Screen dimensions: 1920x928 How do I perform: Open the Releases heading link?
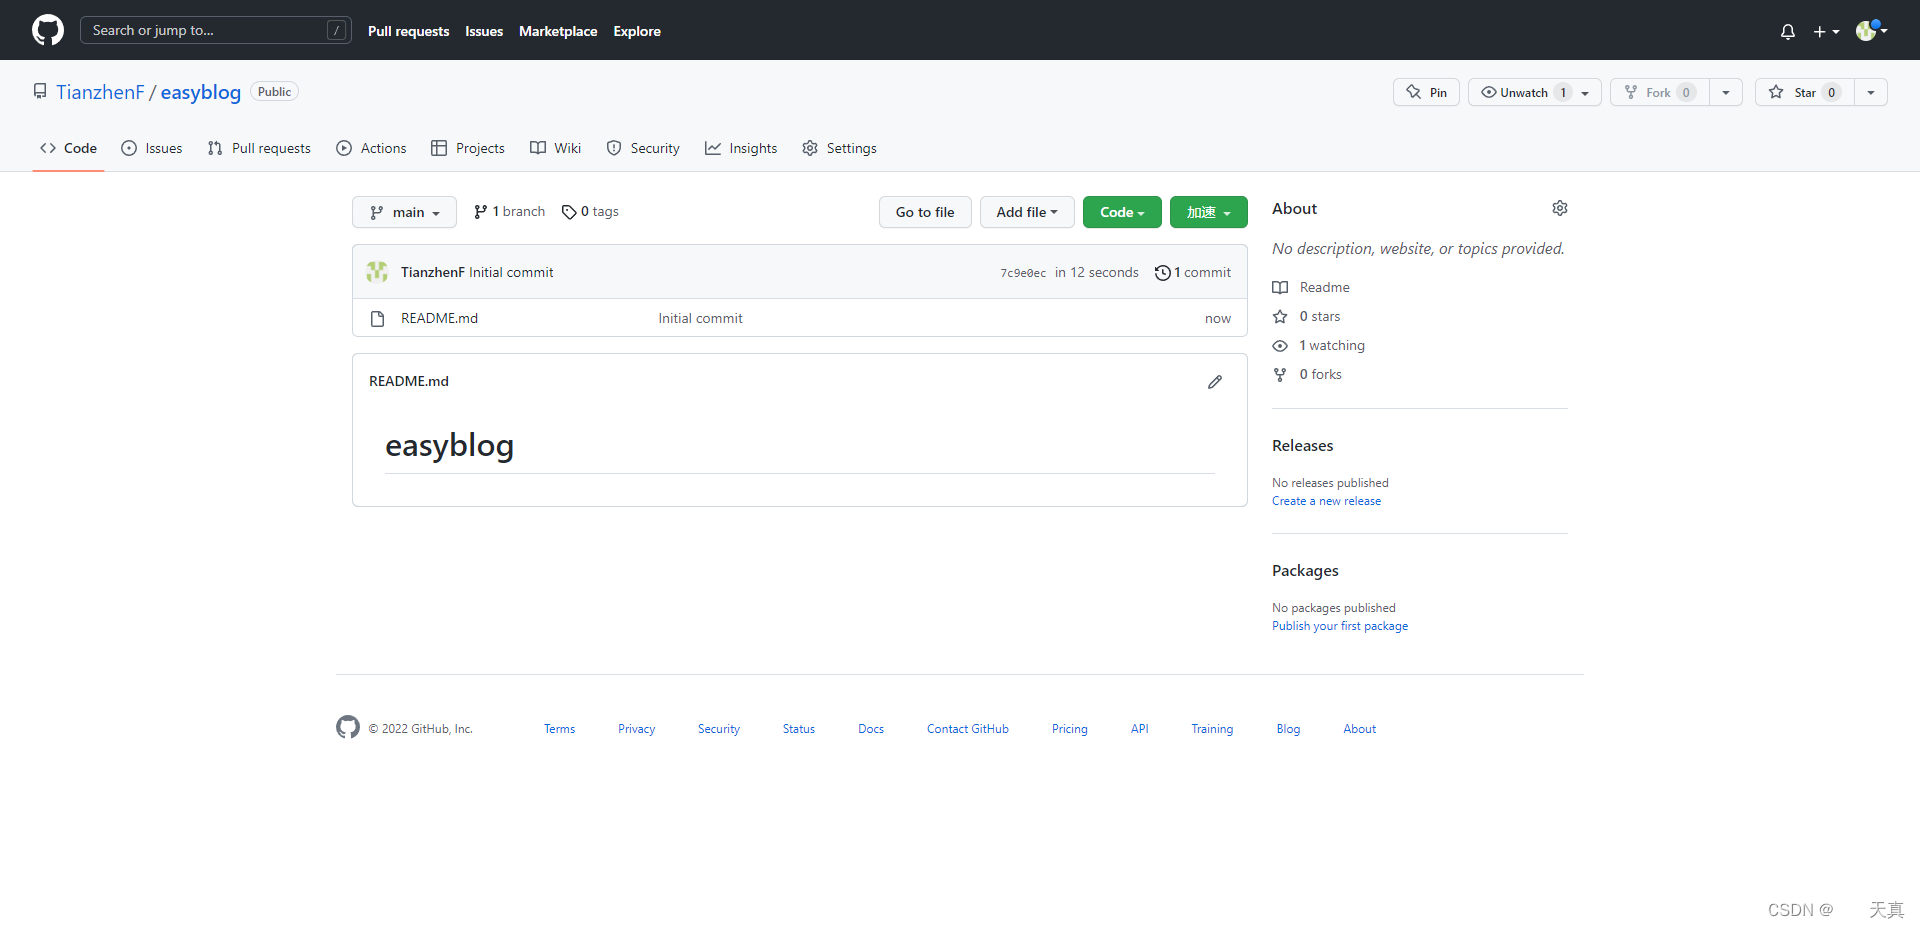[x=1302, y=446]
